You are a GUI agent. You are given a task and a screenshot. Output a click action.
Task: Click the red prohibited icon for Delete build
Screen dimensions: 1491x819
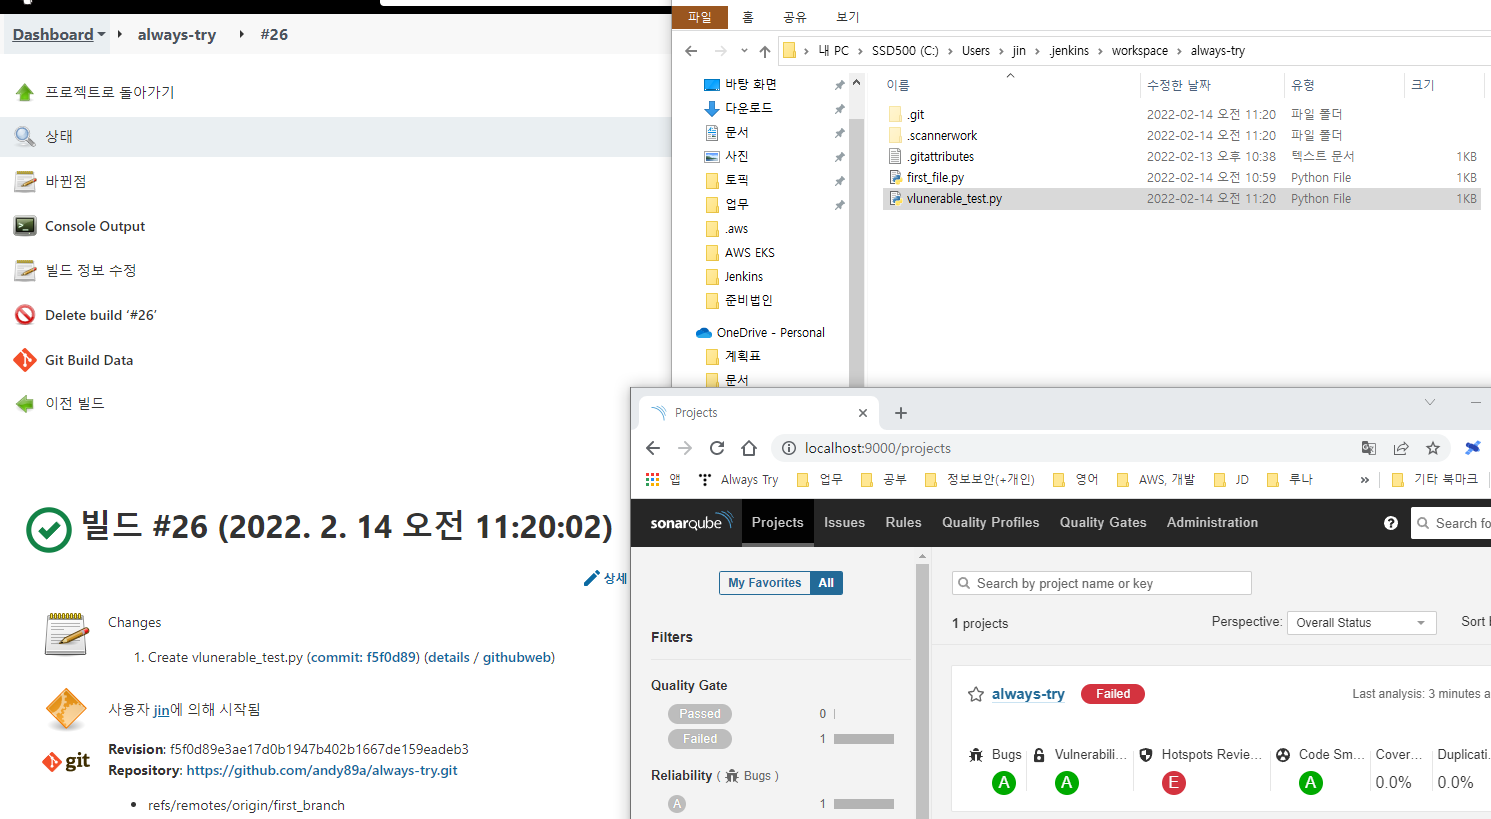pyautogui.click(x=25, y=315)
